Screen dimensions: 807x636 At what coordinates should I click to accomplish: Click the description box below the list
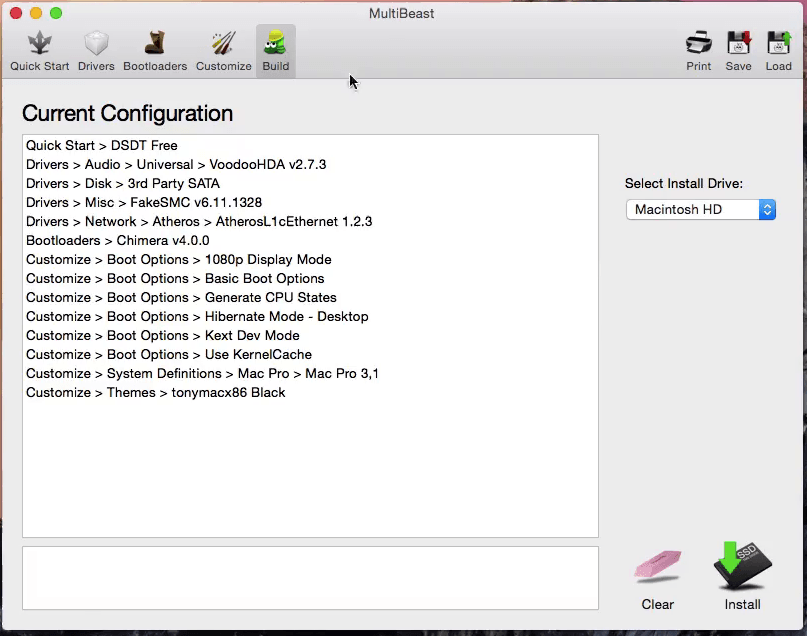(310, 578)
